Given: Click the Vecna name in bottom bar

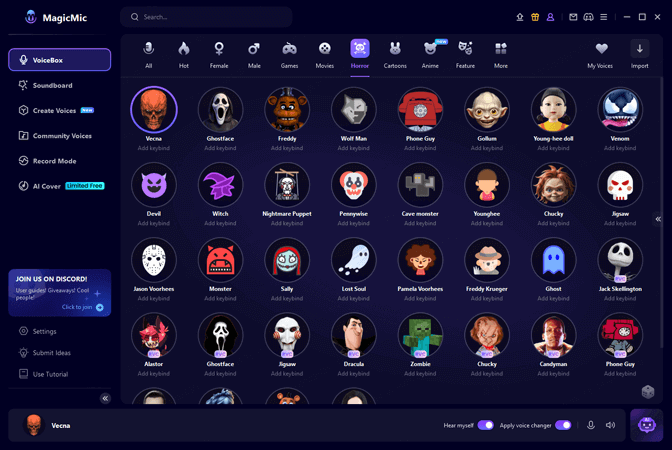Looking at the screenshot, I should [x=61, y=426].
